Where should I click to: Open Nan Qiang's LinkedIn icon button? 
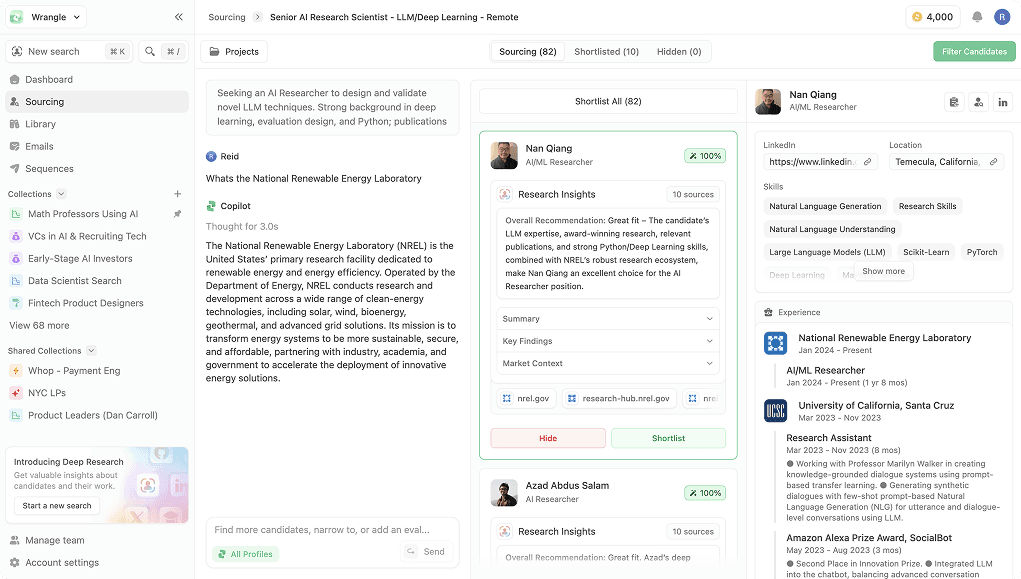[1002, 102]
